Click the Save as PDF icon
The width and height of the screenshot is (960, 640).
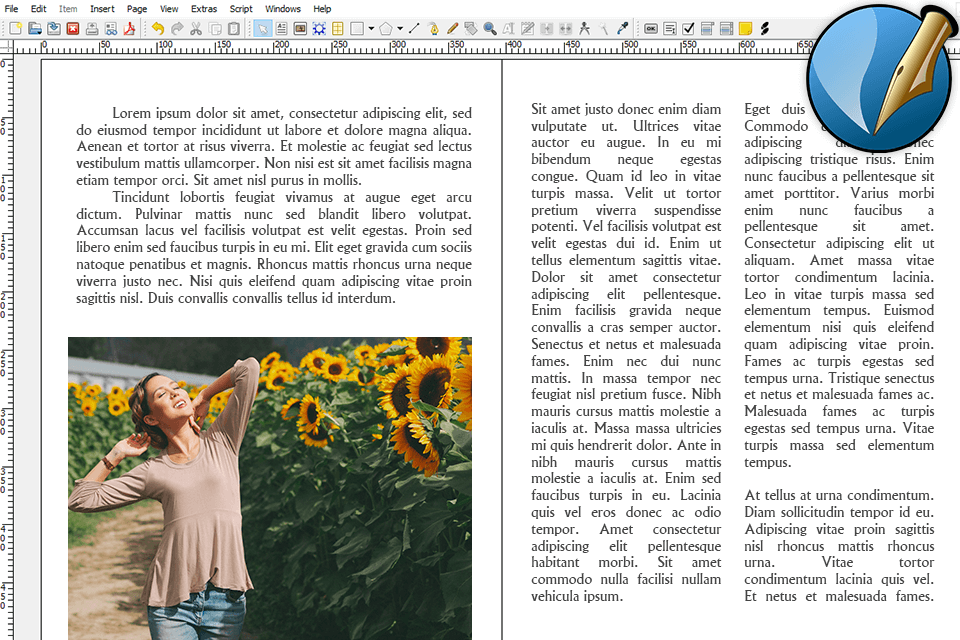[x=129, y=29]
